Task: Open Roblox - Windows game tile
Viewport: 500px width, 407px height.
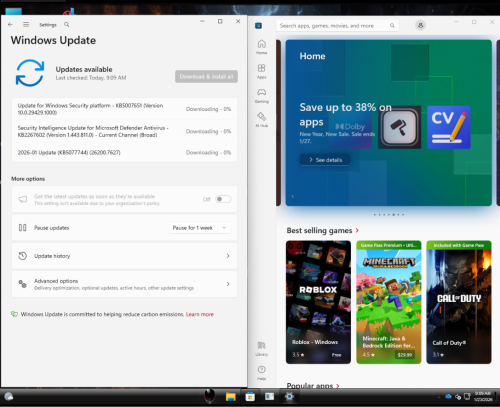Action: 318,302
